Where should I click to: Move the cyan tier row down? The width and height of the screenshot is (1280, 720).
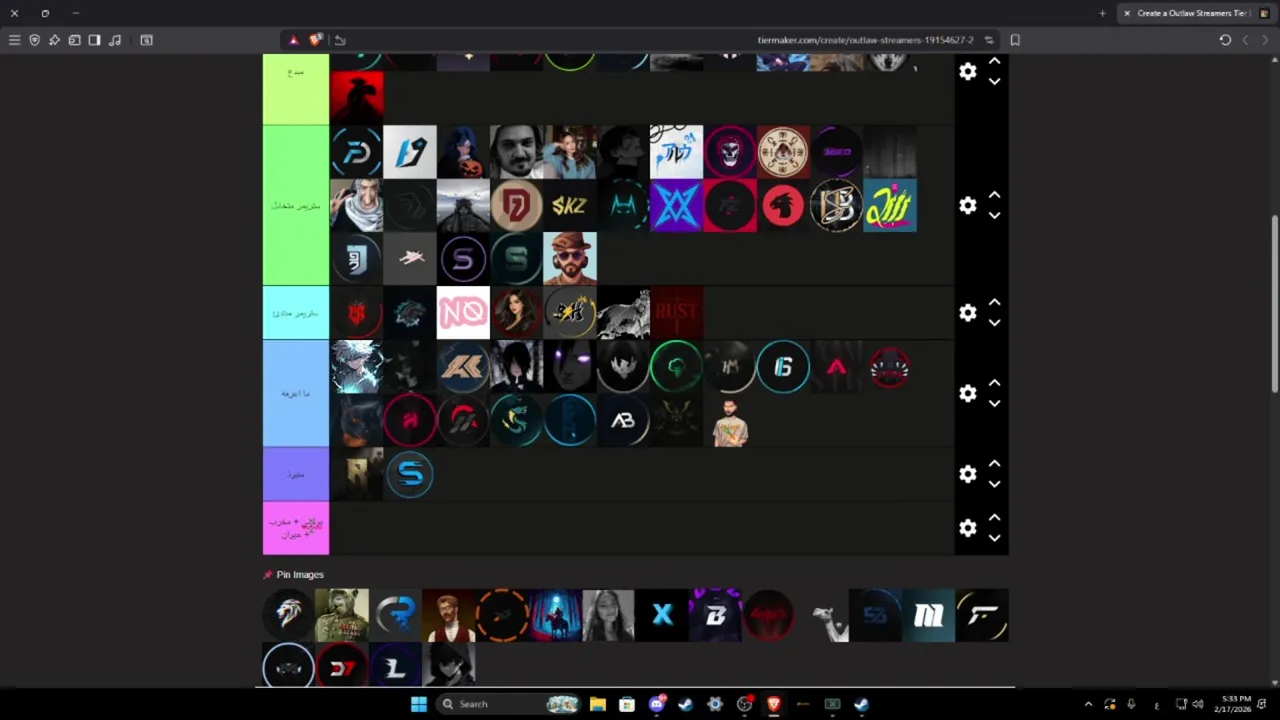pos(994,323)
